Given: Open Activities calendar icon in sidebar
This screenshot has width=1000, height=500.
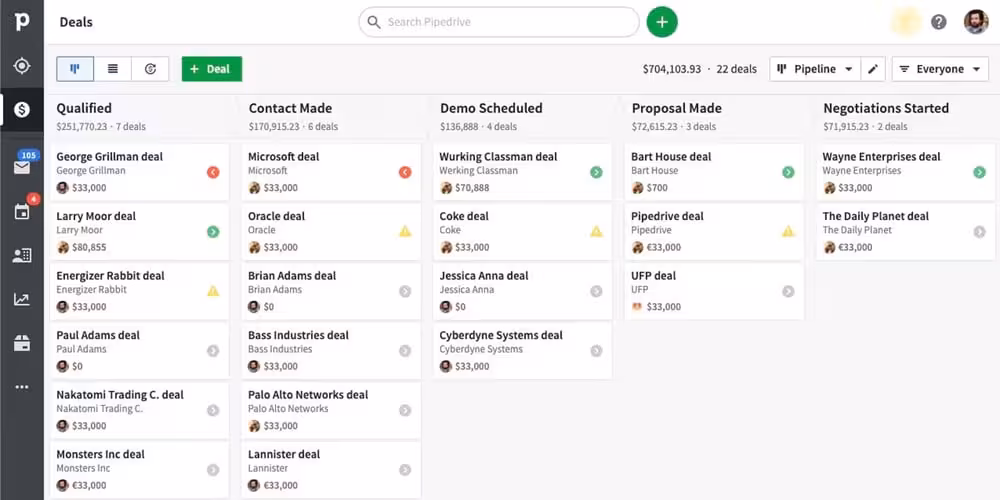Looking at the screenshot, I should coord(21,211).
